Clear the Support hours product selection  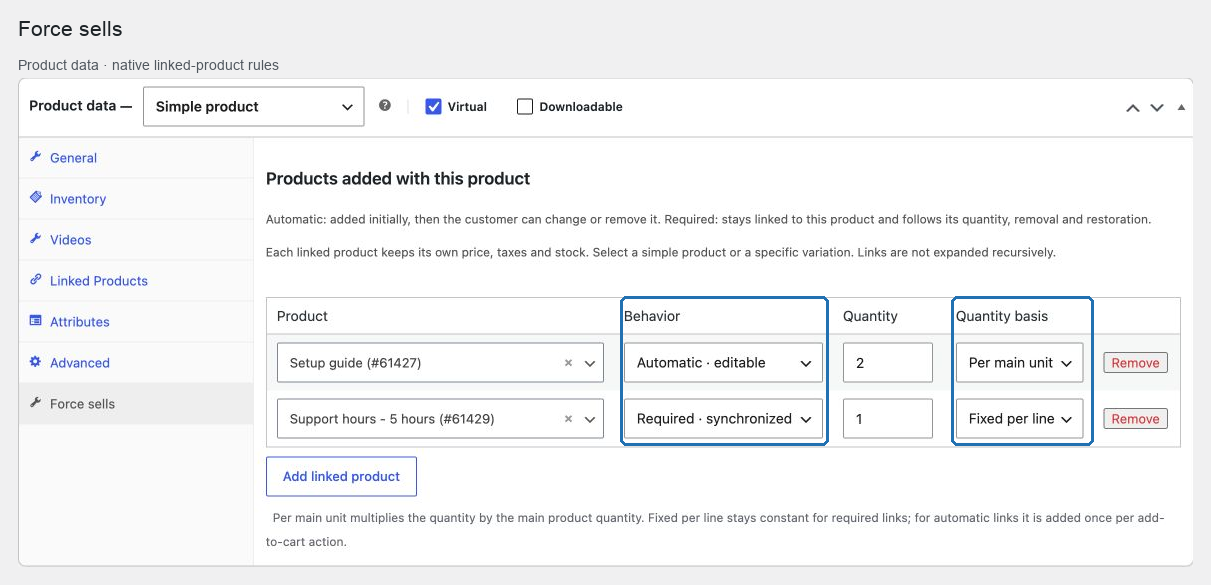point(568,419)
